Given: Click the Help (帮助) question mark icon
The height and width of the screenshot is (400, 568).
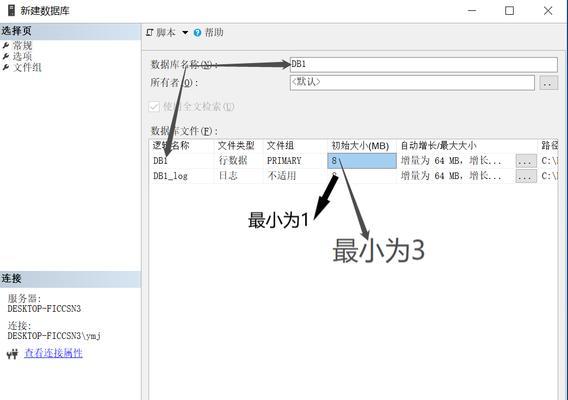Looking at the screenshot, I should tap(197, 33).
